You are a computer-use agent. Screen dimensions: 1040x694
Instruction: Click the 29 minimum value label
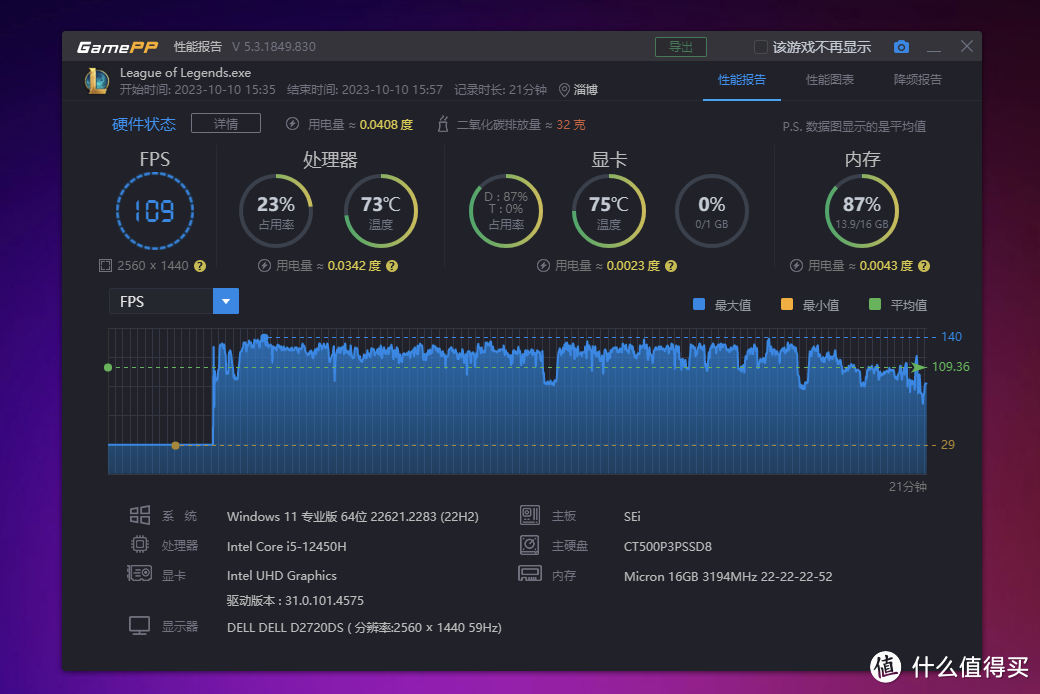pos(948,445)
